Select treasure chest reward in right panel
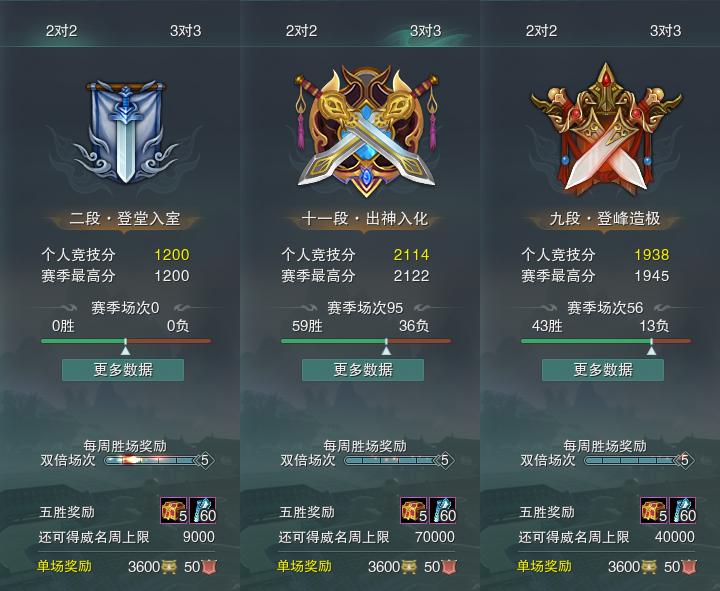This screenshot has width=720, height=591. (x=654, y=510)
